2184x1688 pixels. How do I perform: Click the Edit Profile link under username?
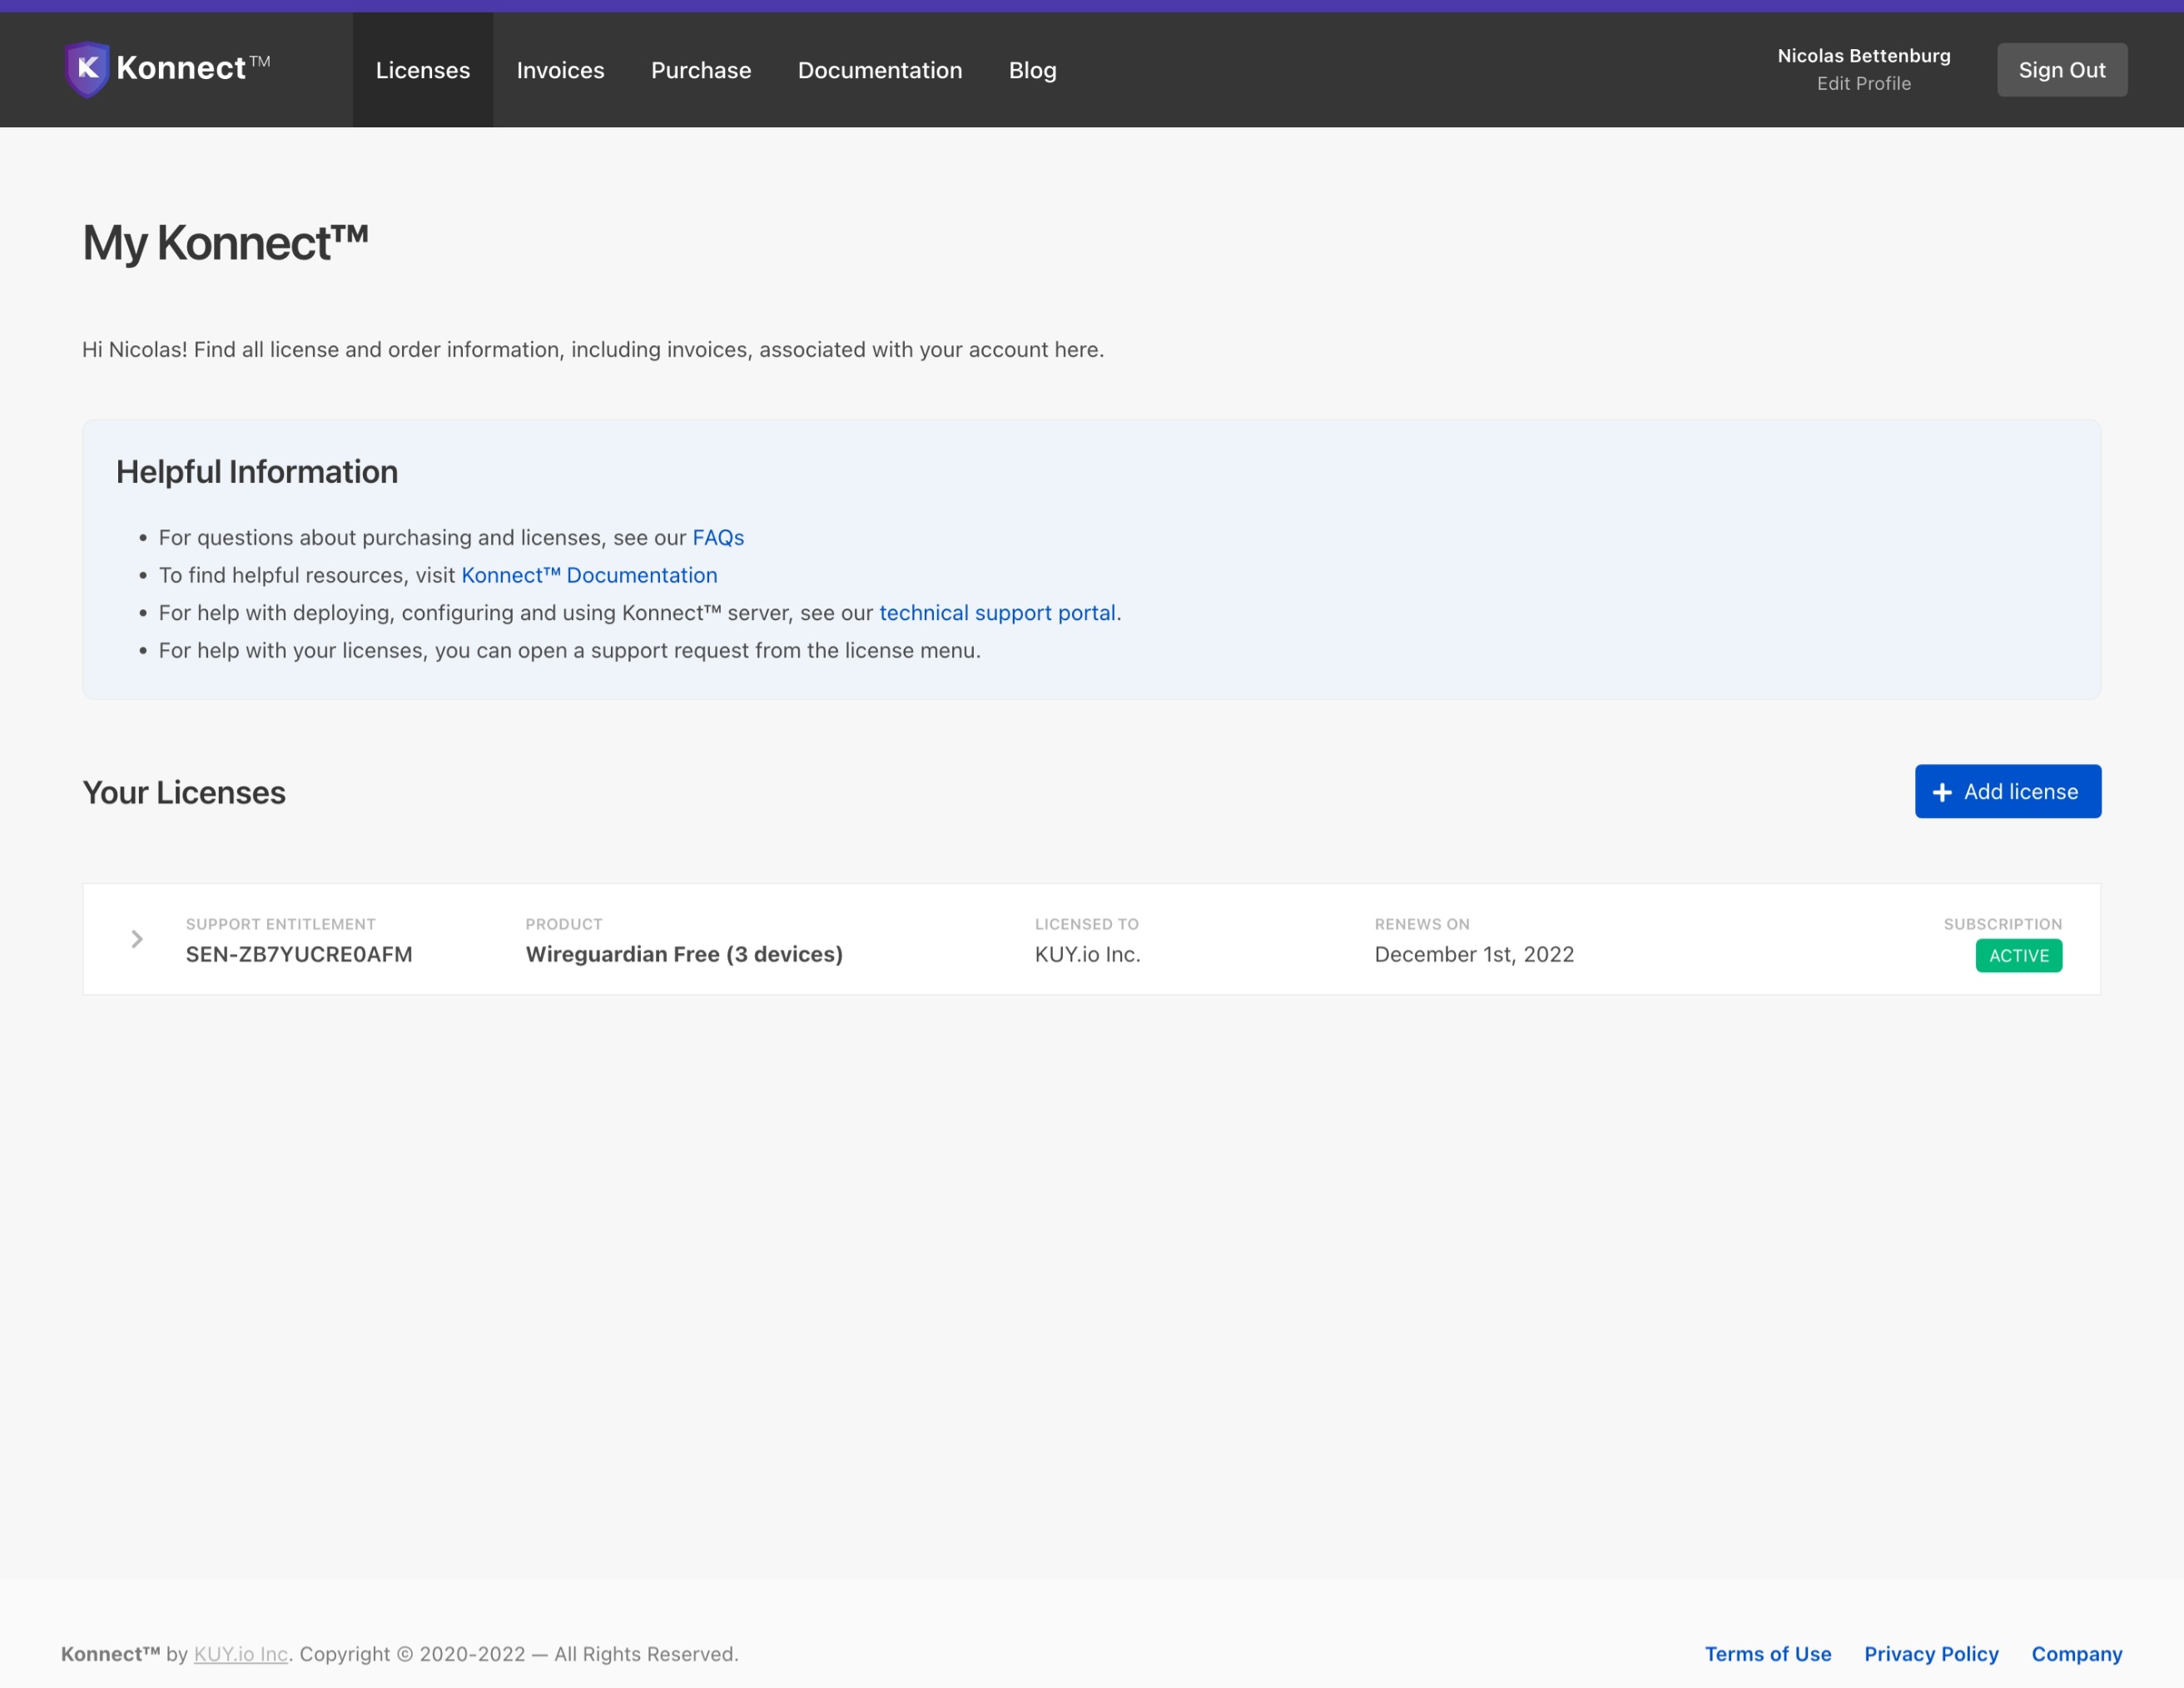click(1863, 83)
